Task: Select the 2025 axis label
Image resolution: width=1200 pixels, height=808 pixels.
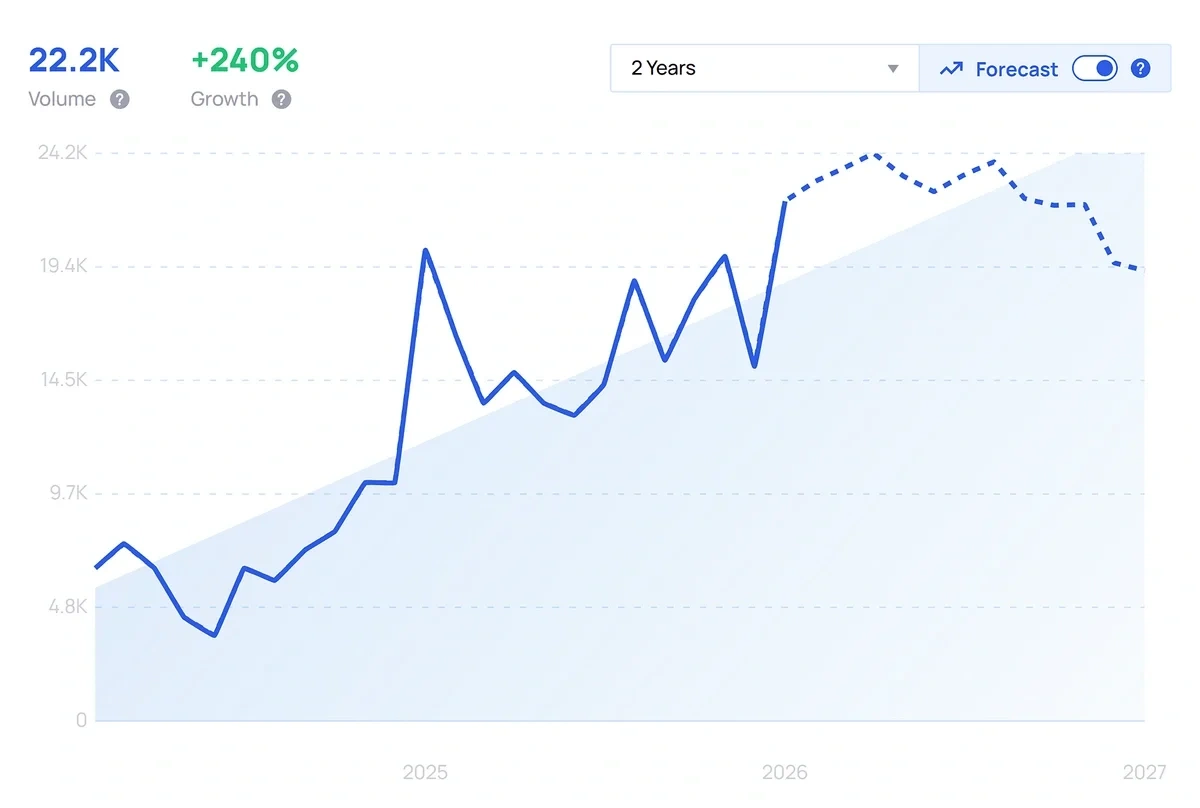Action: pyautogui.click(x=426, y=772)
